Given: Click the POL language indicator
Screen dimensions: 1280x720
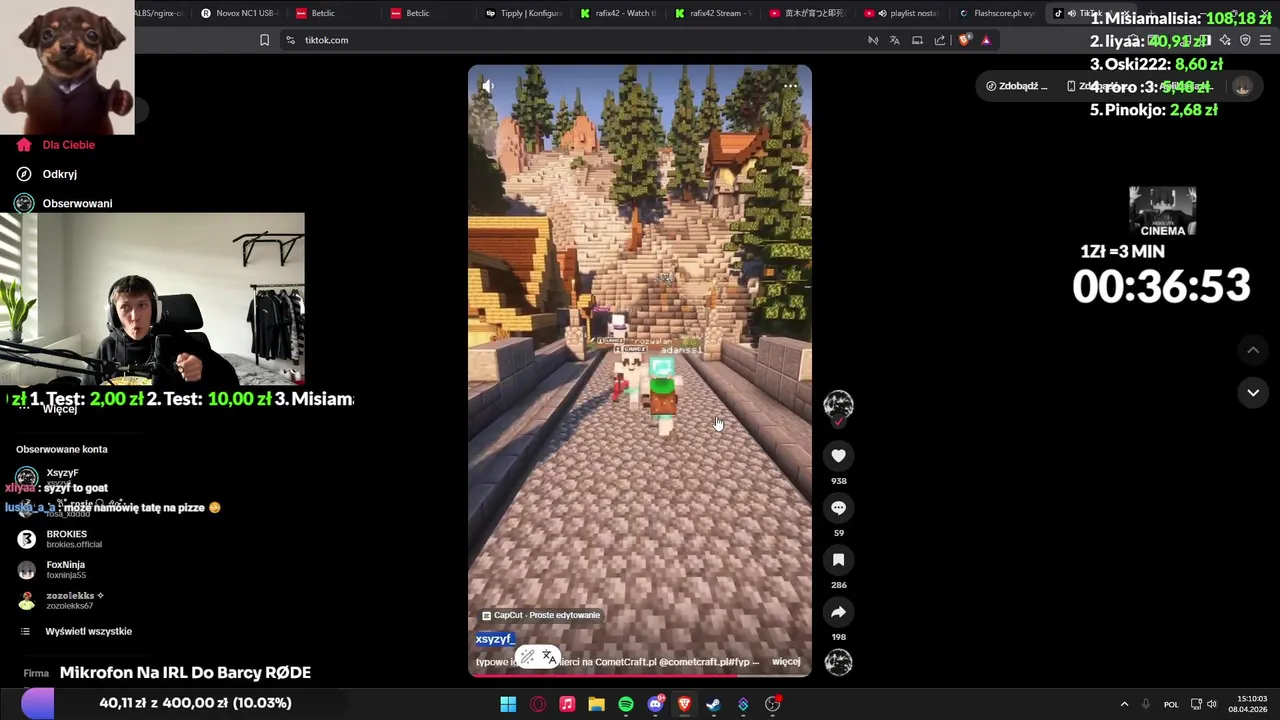Looking at the screenshot, I should (x=1171, y=704).
